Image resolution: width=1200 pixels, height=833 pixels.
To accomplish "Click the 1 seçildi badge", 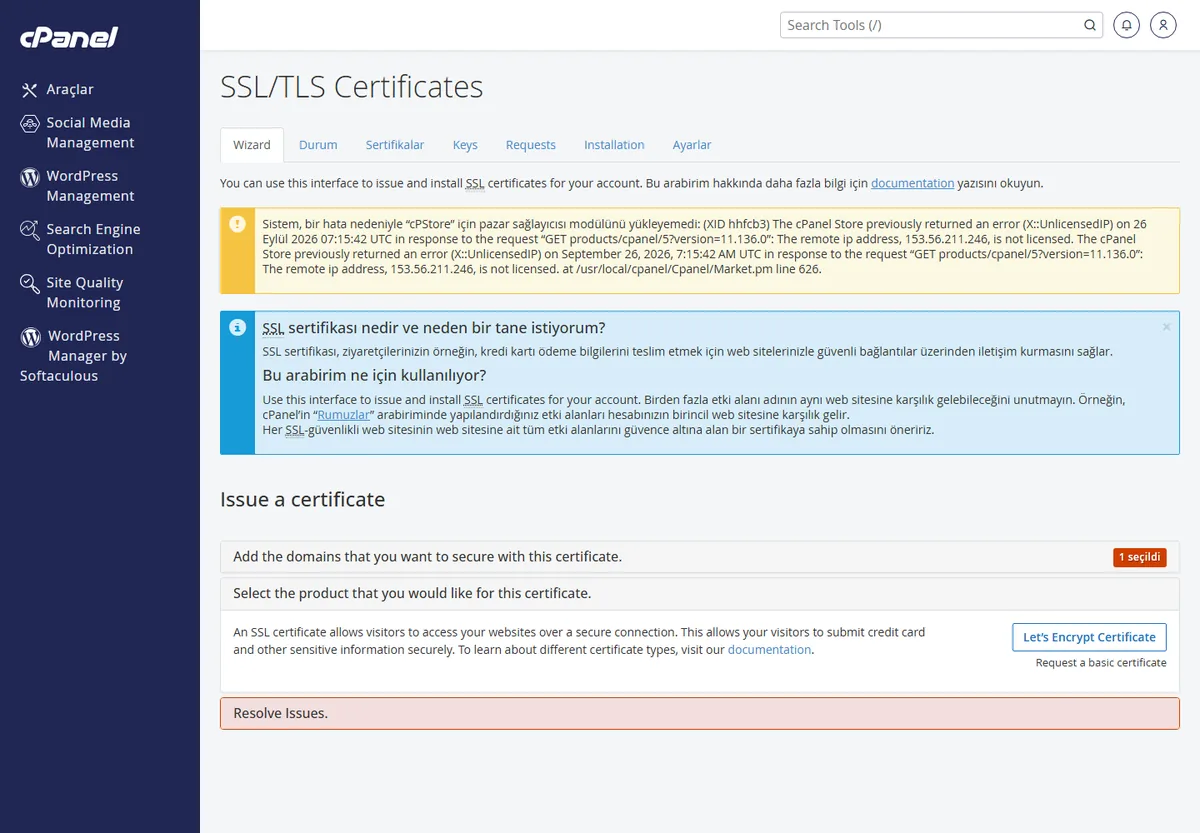I will pos(1140,557).
